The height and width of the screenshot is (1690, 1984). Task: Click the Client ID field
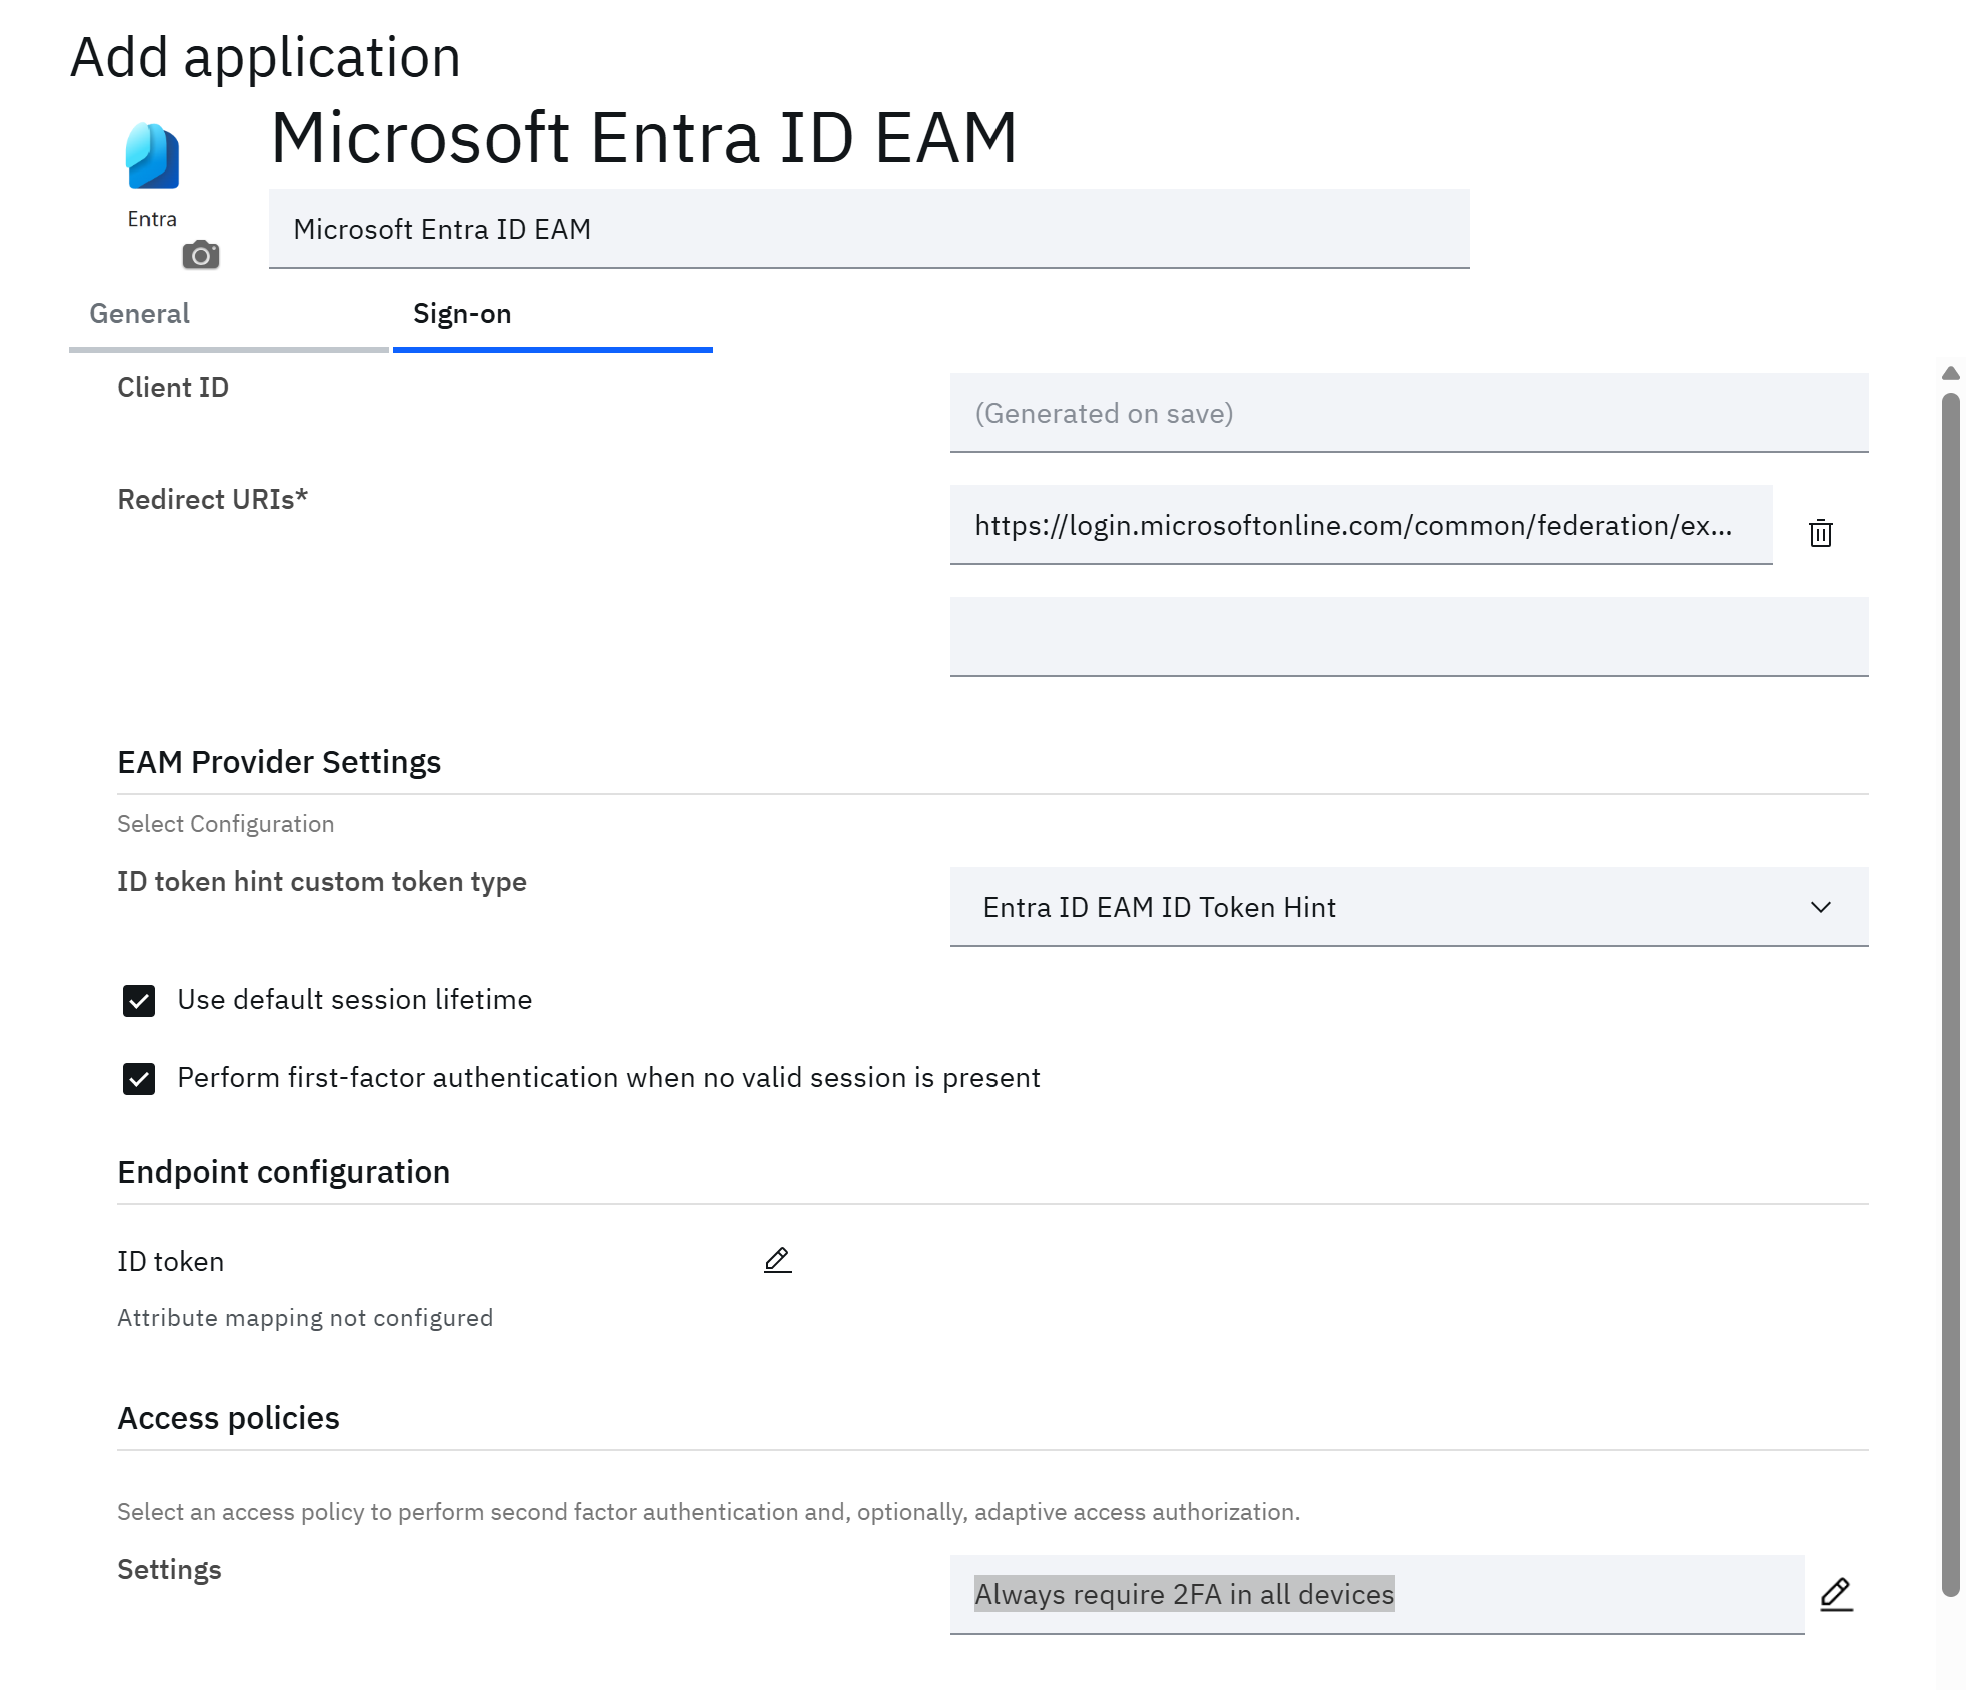pyautogui.click(x=1409, y=413)
